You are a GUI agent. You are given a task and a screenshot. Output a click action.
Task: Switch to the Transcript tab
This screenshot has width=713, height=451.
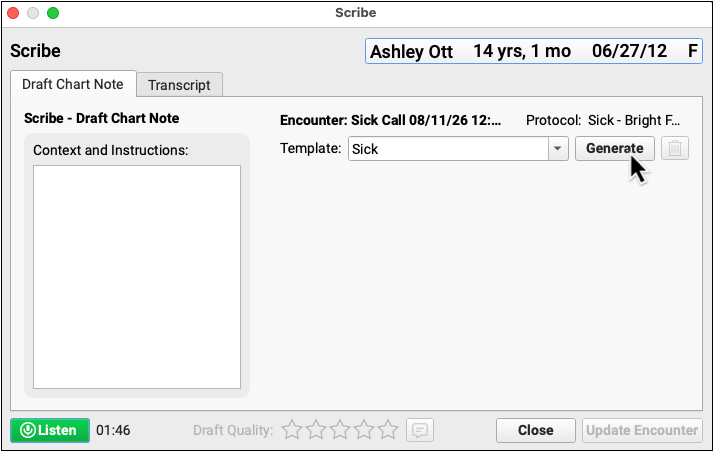click(179, 85)
